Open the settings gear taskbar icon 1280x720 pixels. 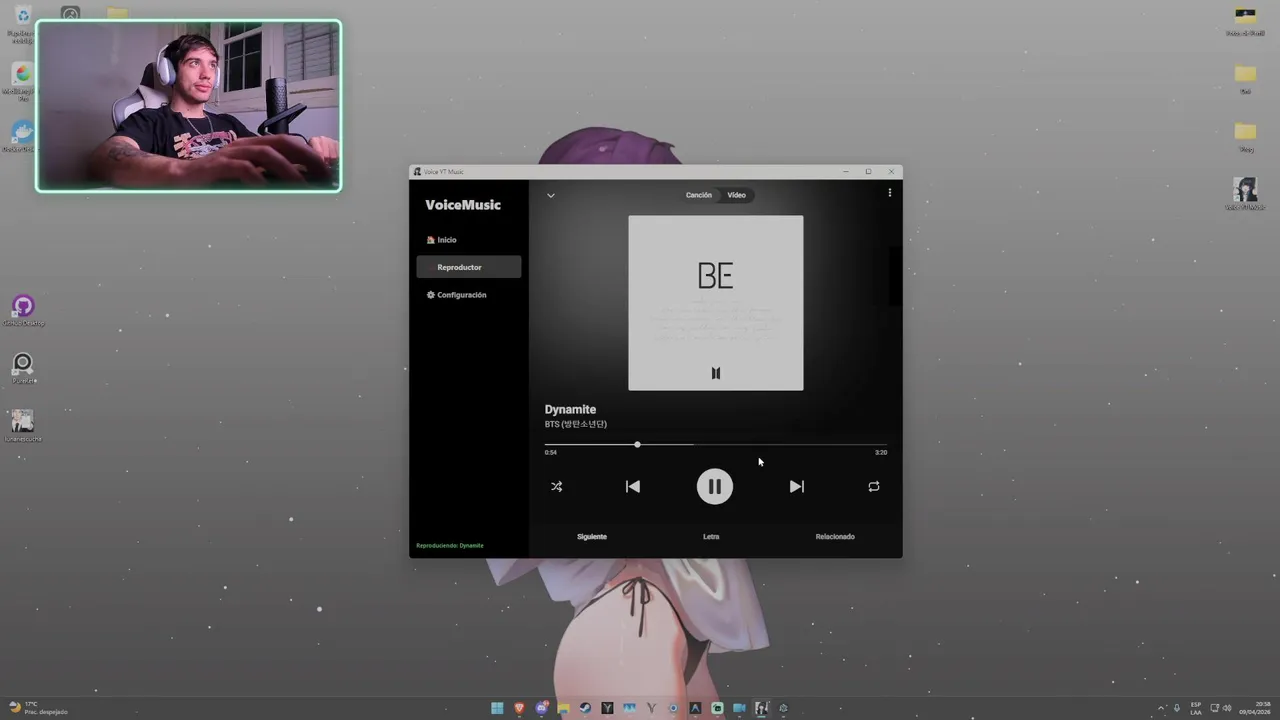click(x=783, y=708)
